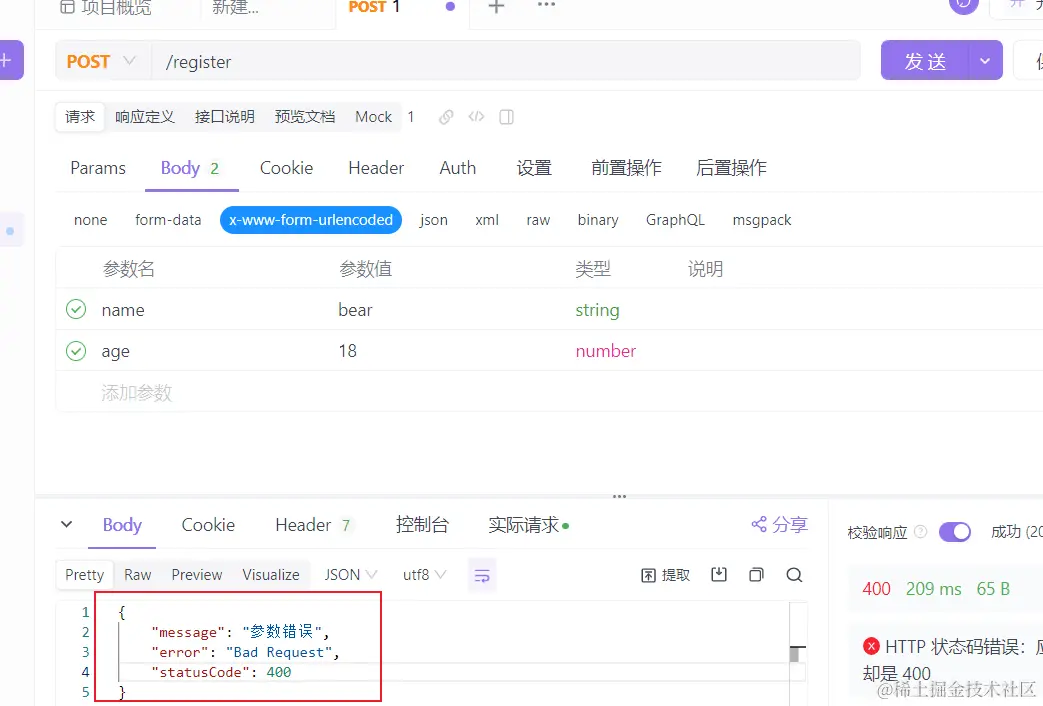Open the 响应定义 tab
The width and height of the screenshot is (1043, 706).
pyautogui.click(x=144, y=117)
